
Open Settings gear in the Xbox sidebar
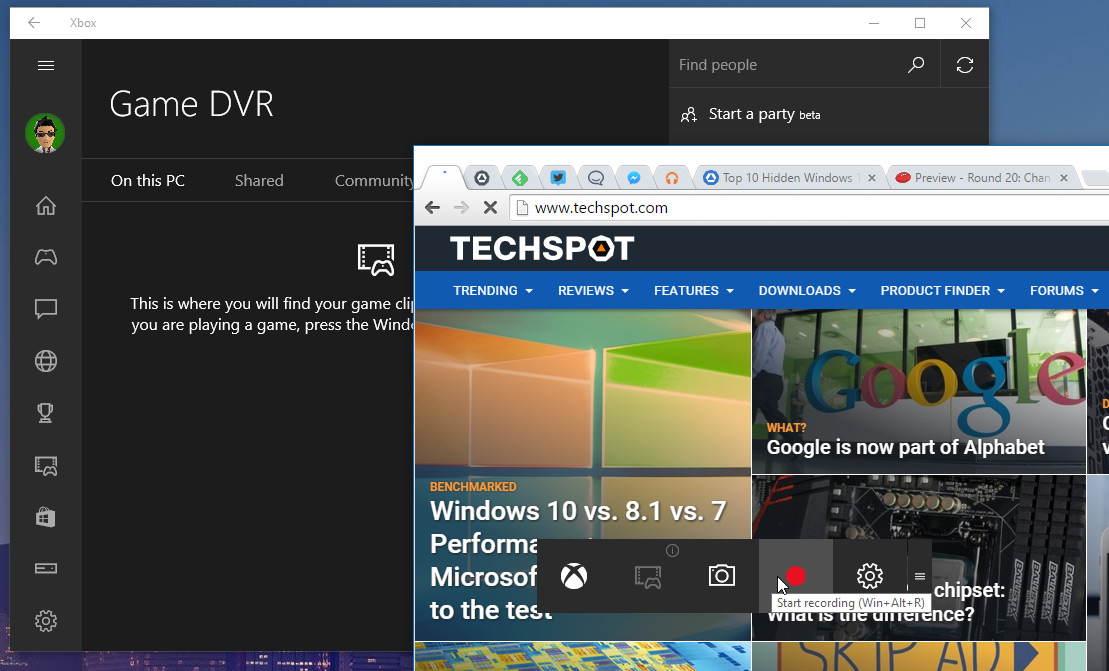(46, 621)
